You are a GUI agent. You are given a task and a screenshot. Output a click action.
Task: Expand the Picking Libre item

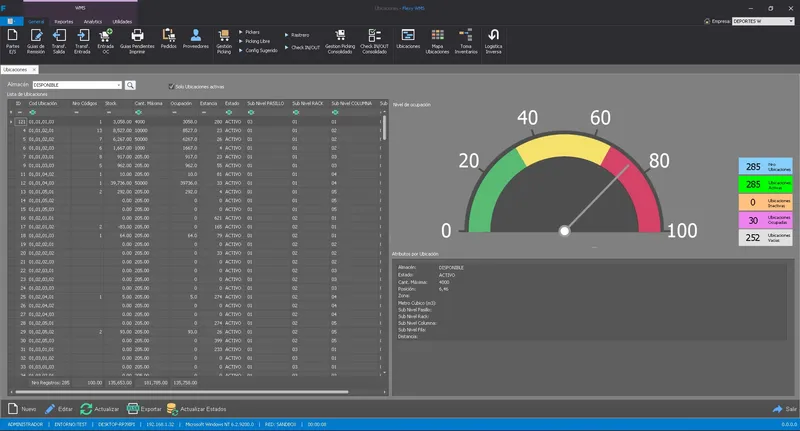254,41
